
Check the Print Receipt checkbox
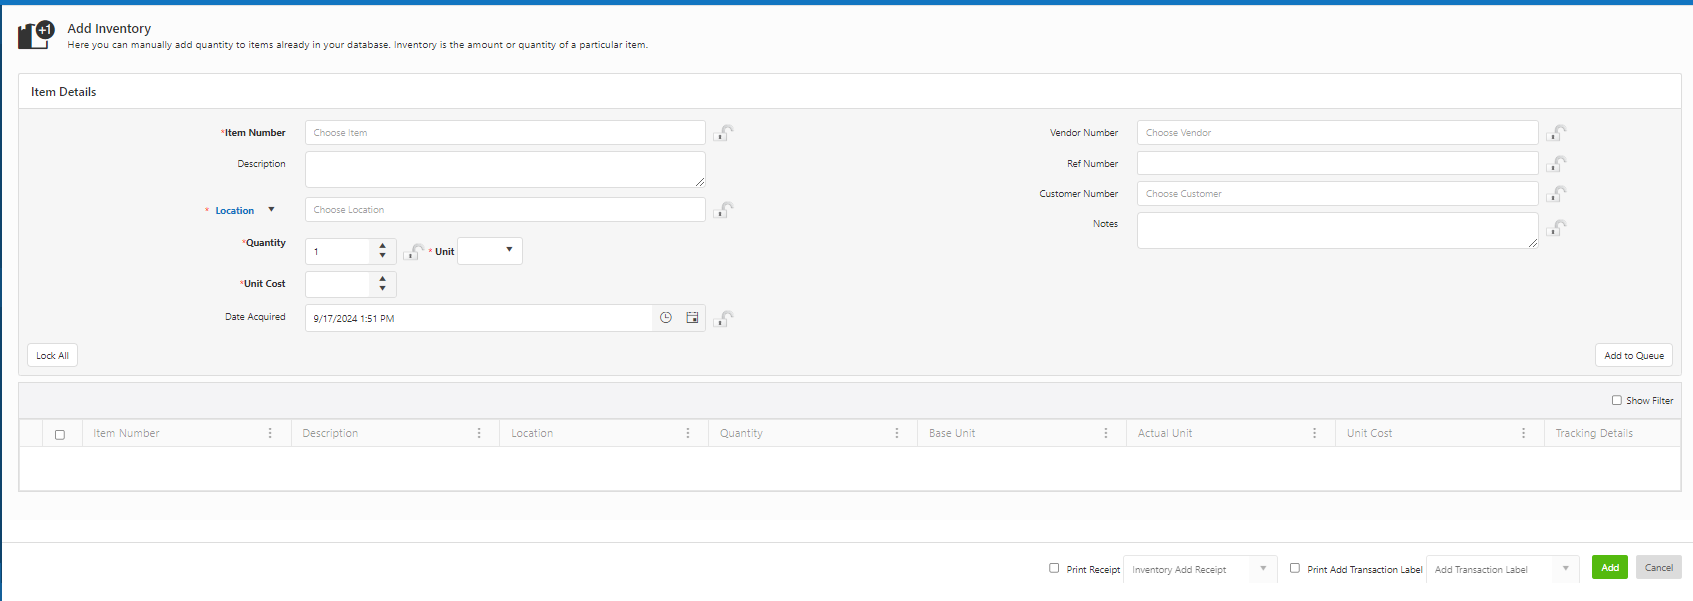pyautogui.click(x=1054, y=568)
